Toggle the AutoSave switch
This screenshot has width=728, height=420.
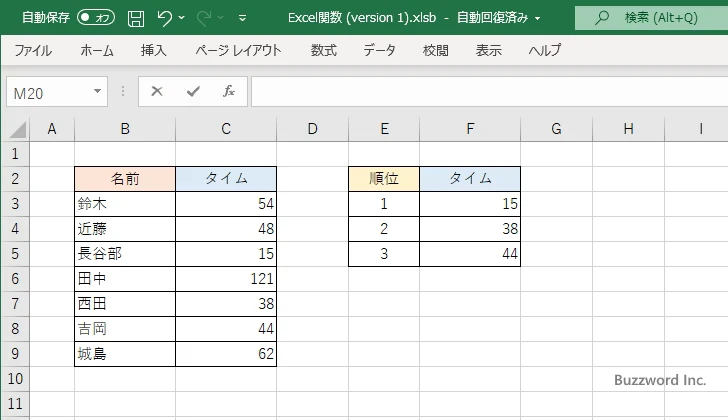pyautogui.click(x=95, y=18)
